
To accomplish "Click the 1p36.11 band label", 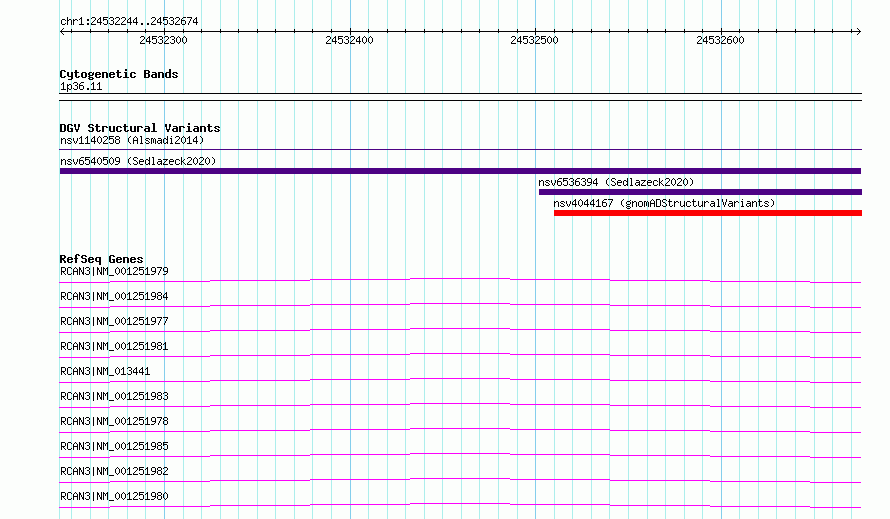I will tap(81, 87).
